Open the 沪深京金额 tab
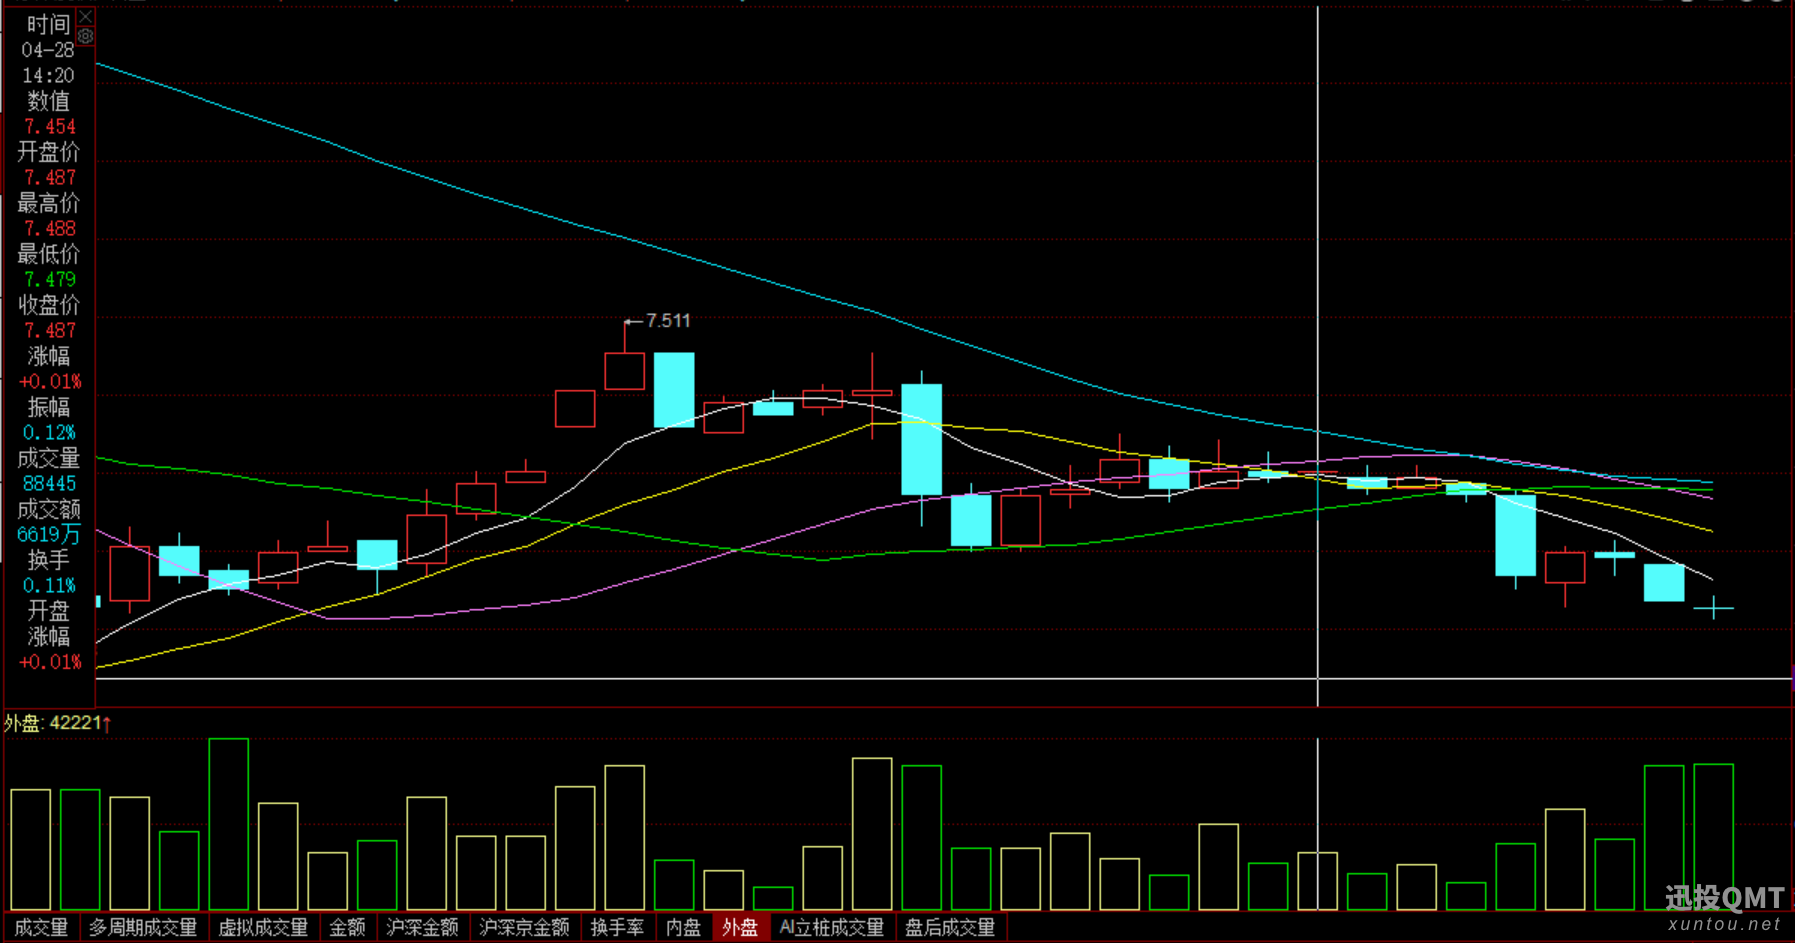 point(525,927)
